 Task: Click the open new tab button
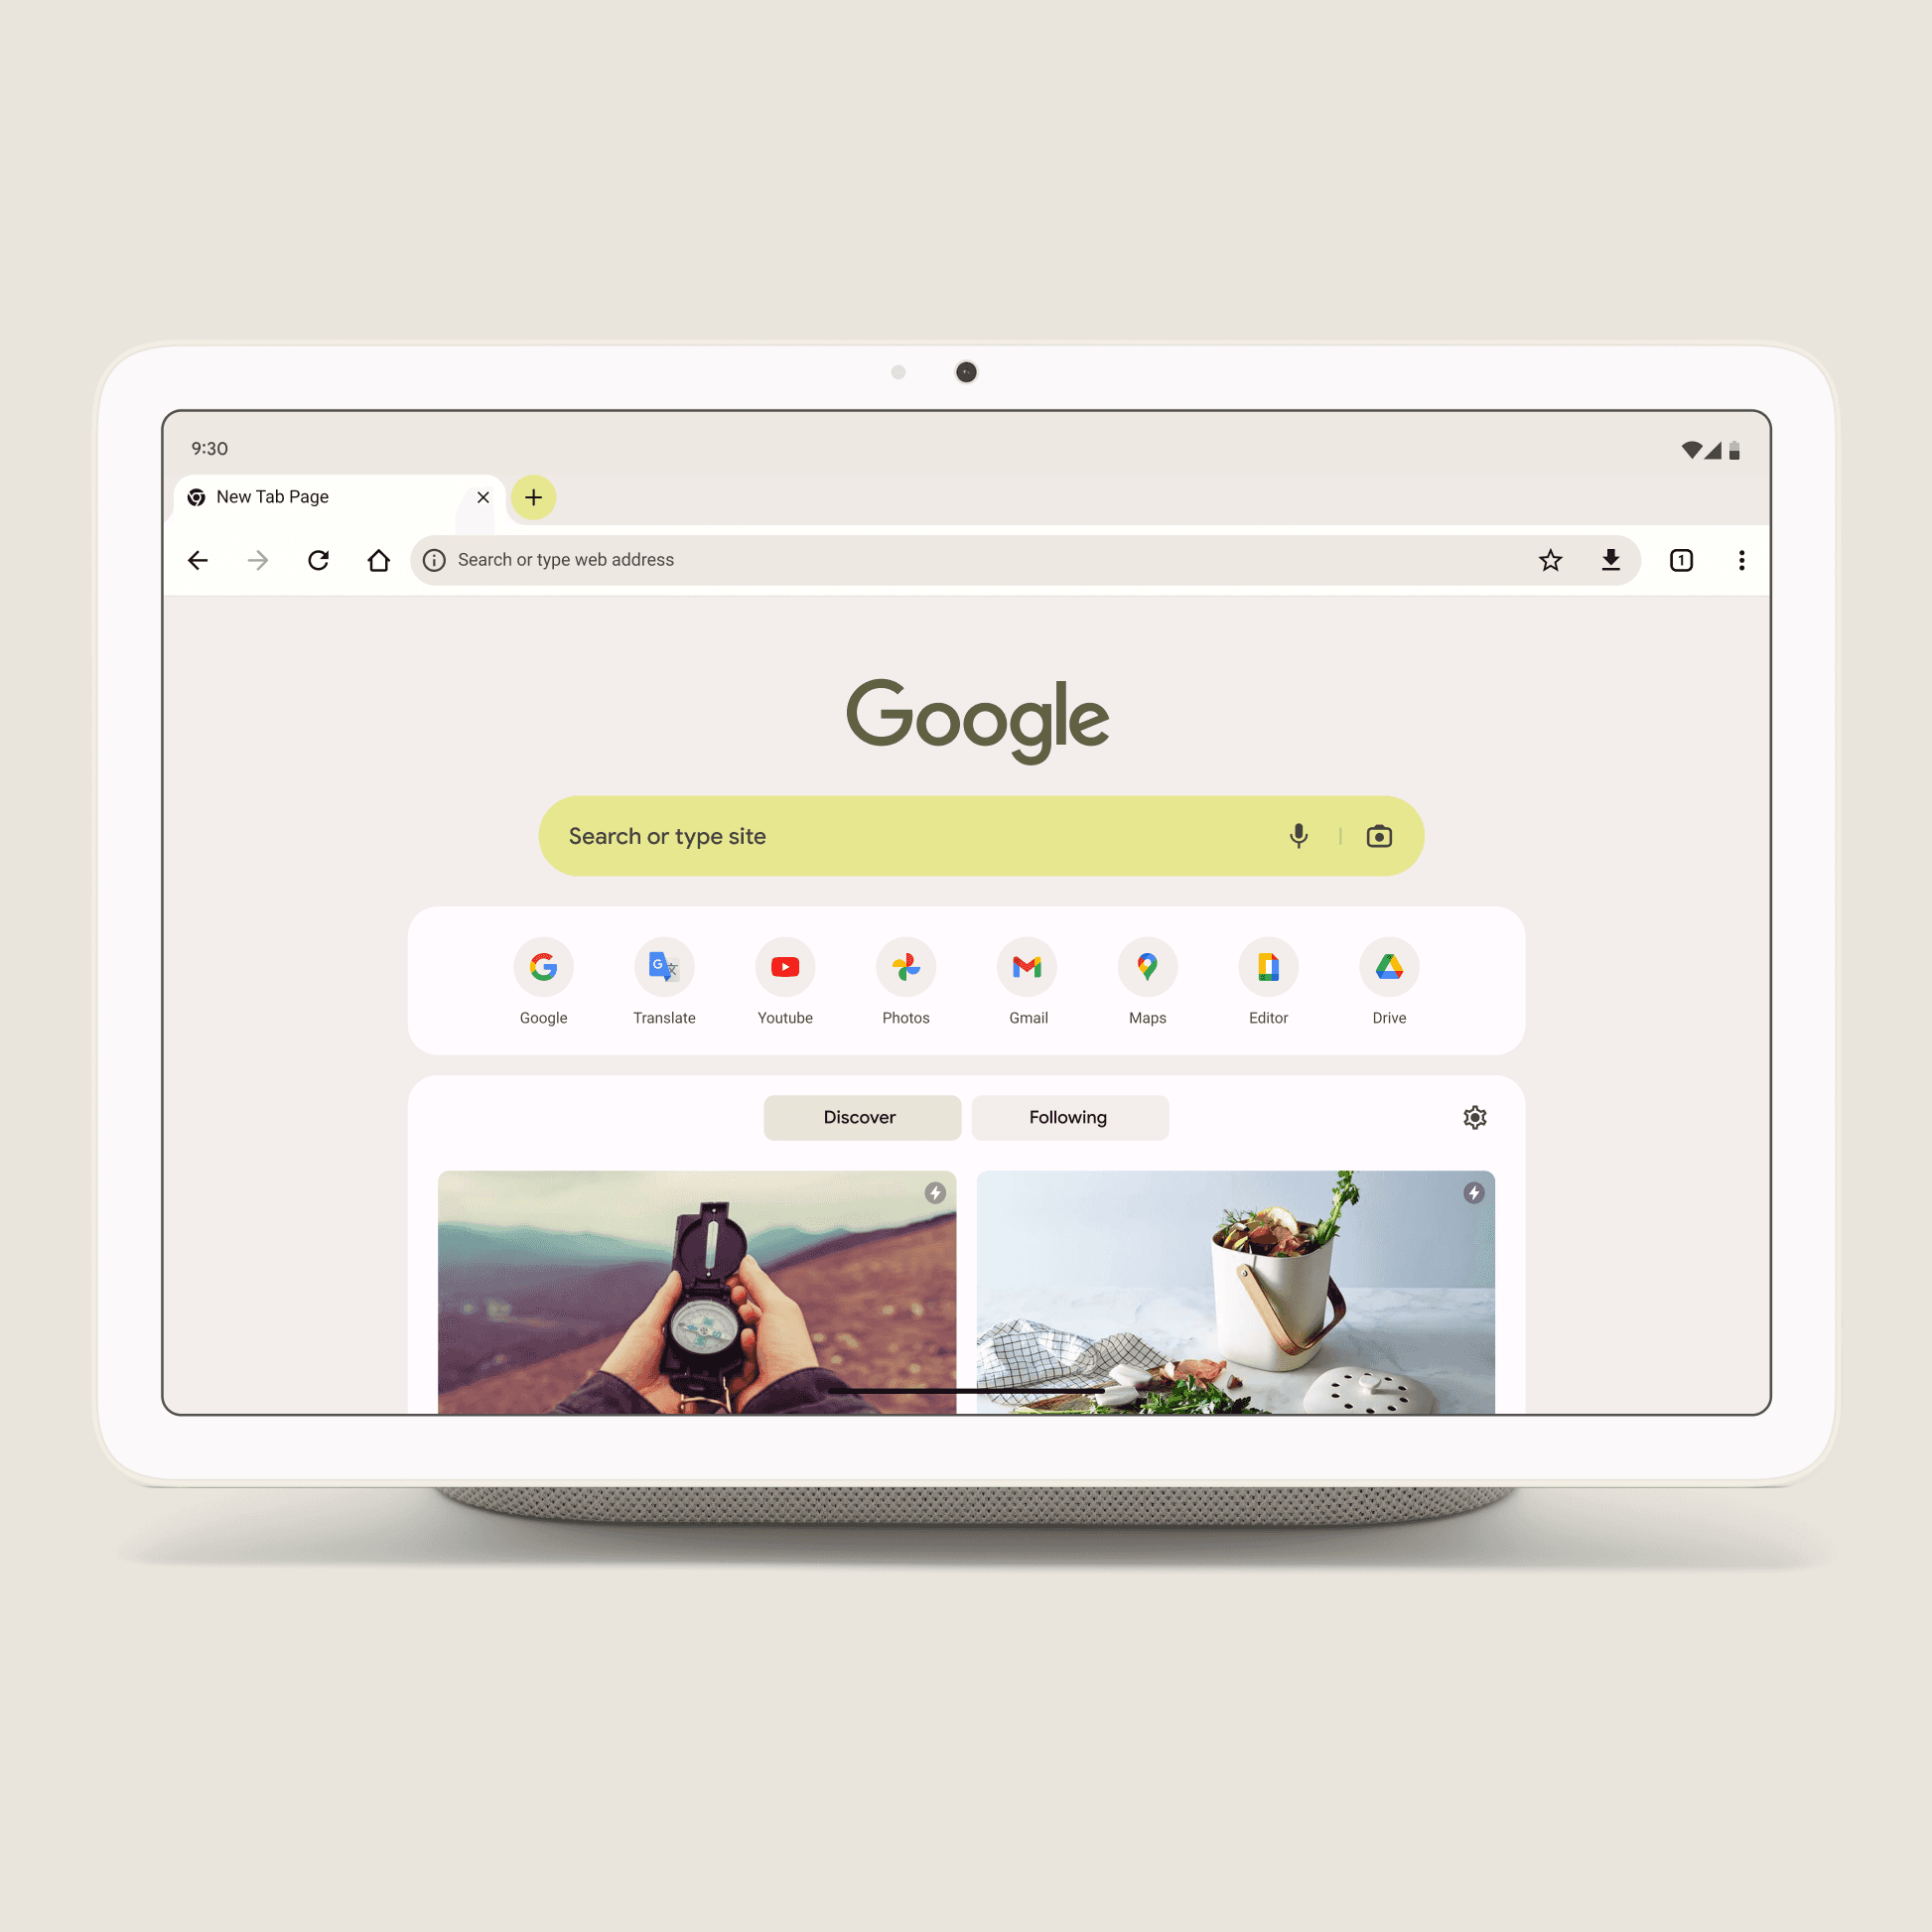[x=534, y=497]
